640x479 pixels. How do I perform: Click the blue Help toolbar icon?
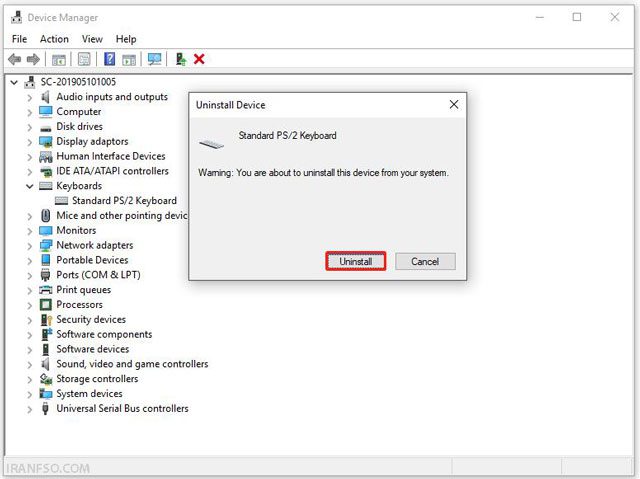click(109, 59)
